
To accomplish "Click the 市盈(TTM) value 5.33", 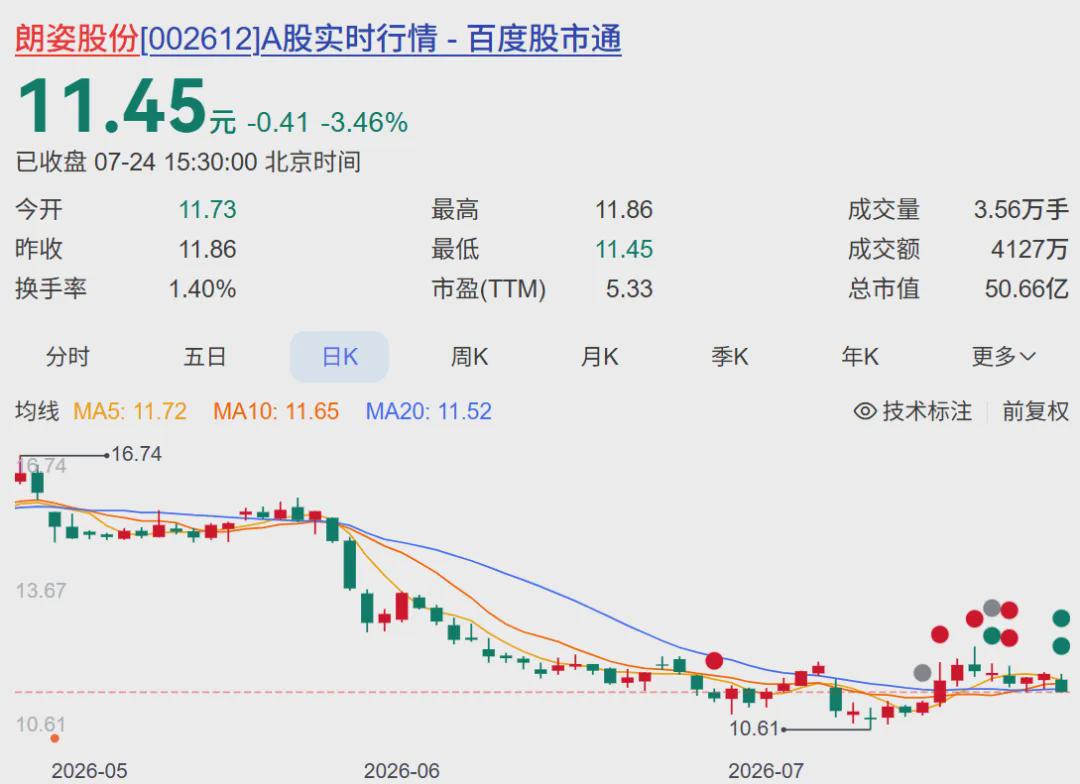I will pos(630,289).
